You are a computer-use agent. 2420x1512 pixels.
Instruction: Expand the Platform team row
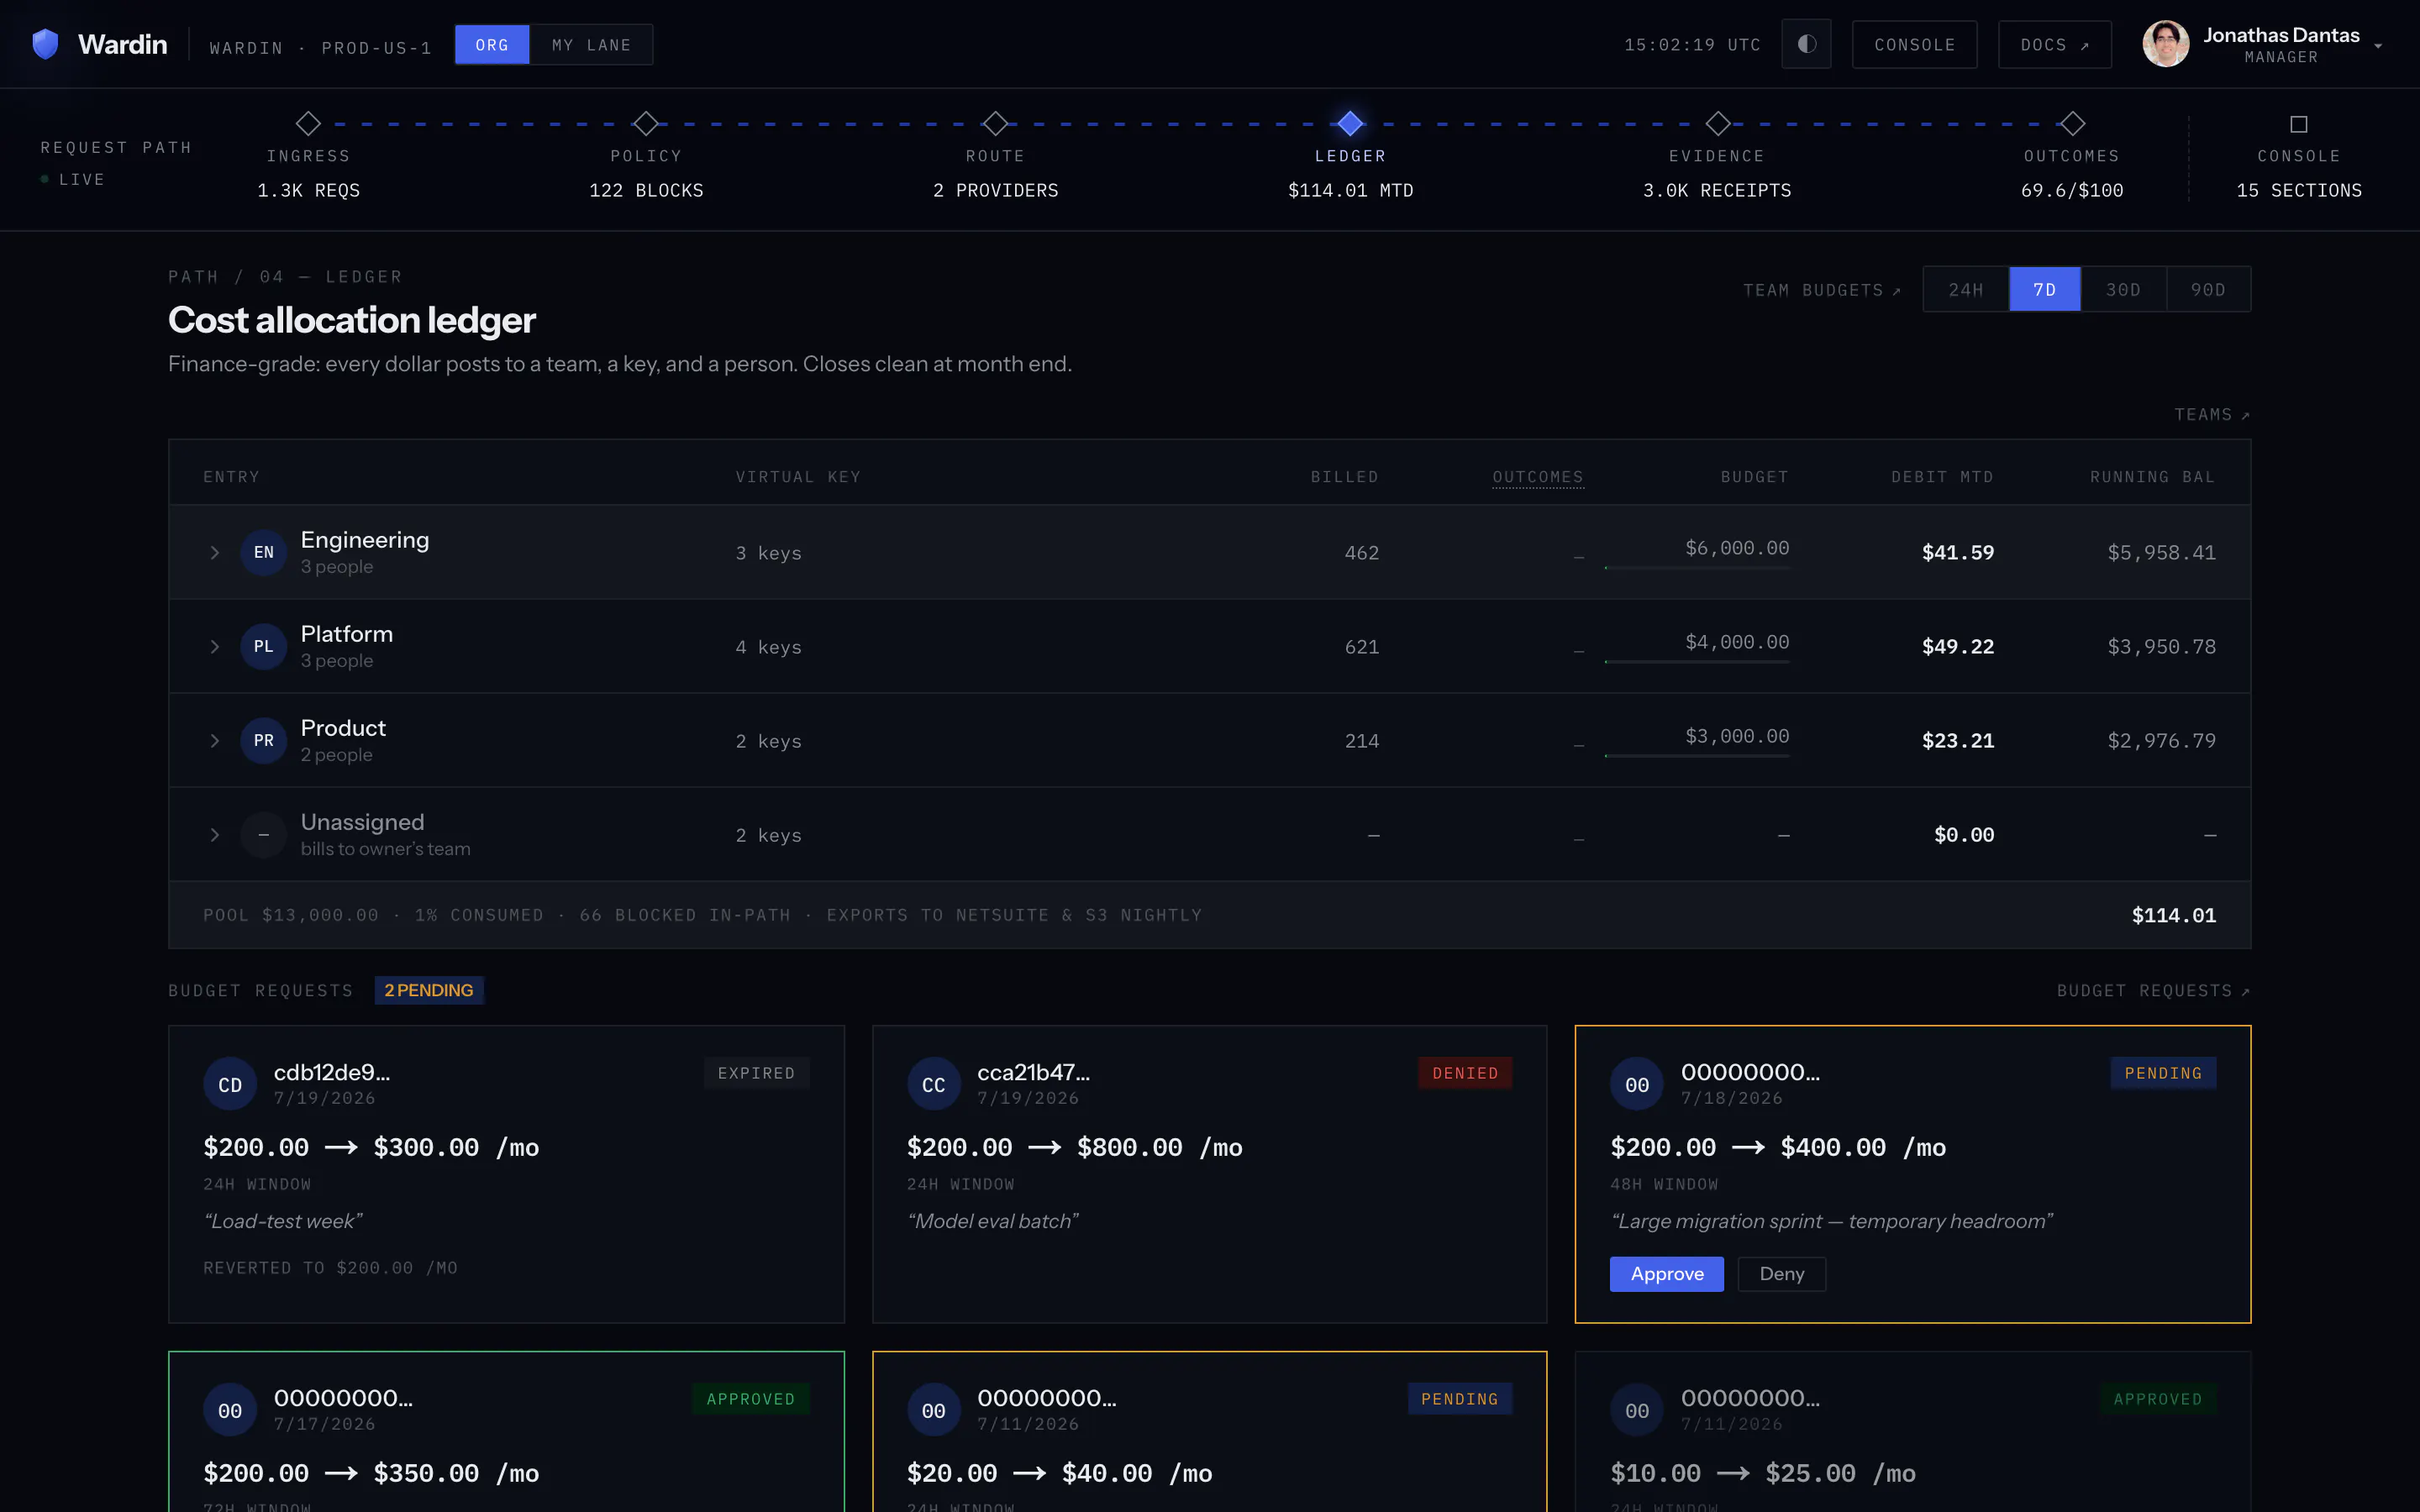tap(214, 646)
